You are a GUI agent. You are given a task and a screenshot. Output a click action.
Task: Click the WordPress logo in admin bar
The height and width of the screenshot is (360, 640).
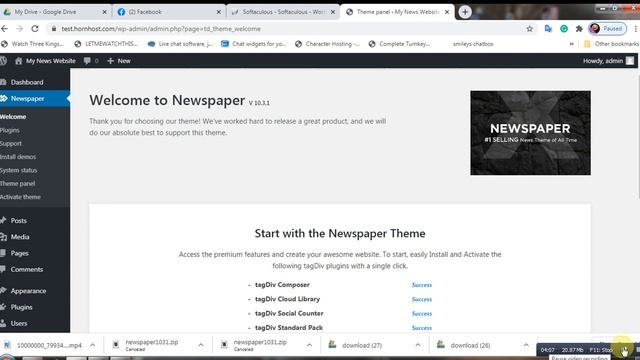(x=3, y=61)
